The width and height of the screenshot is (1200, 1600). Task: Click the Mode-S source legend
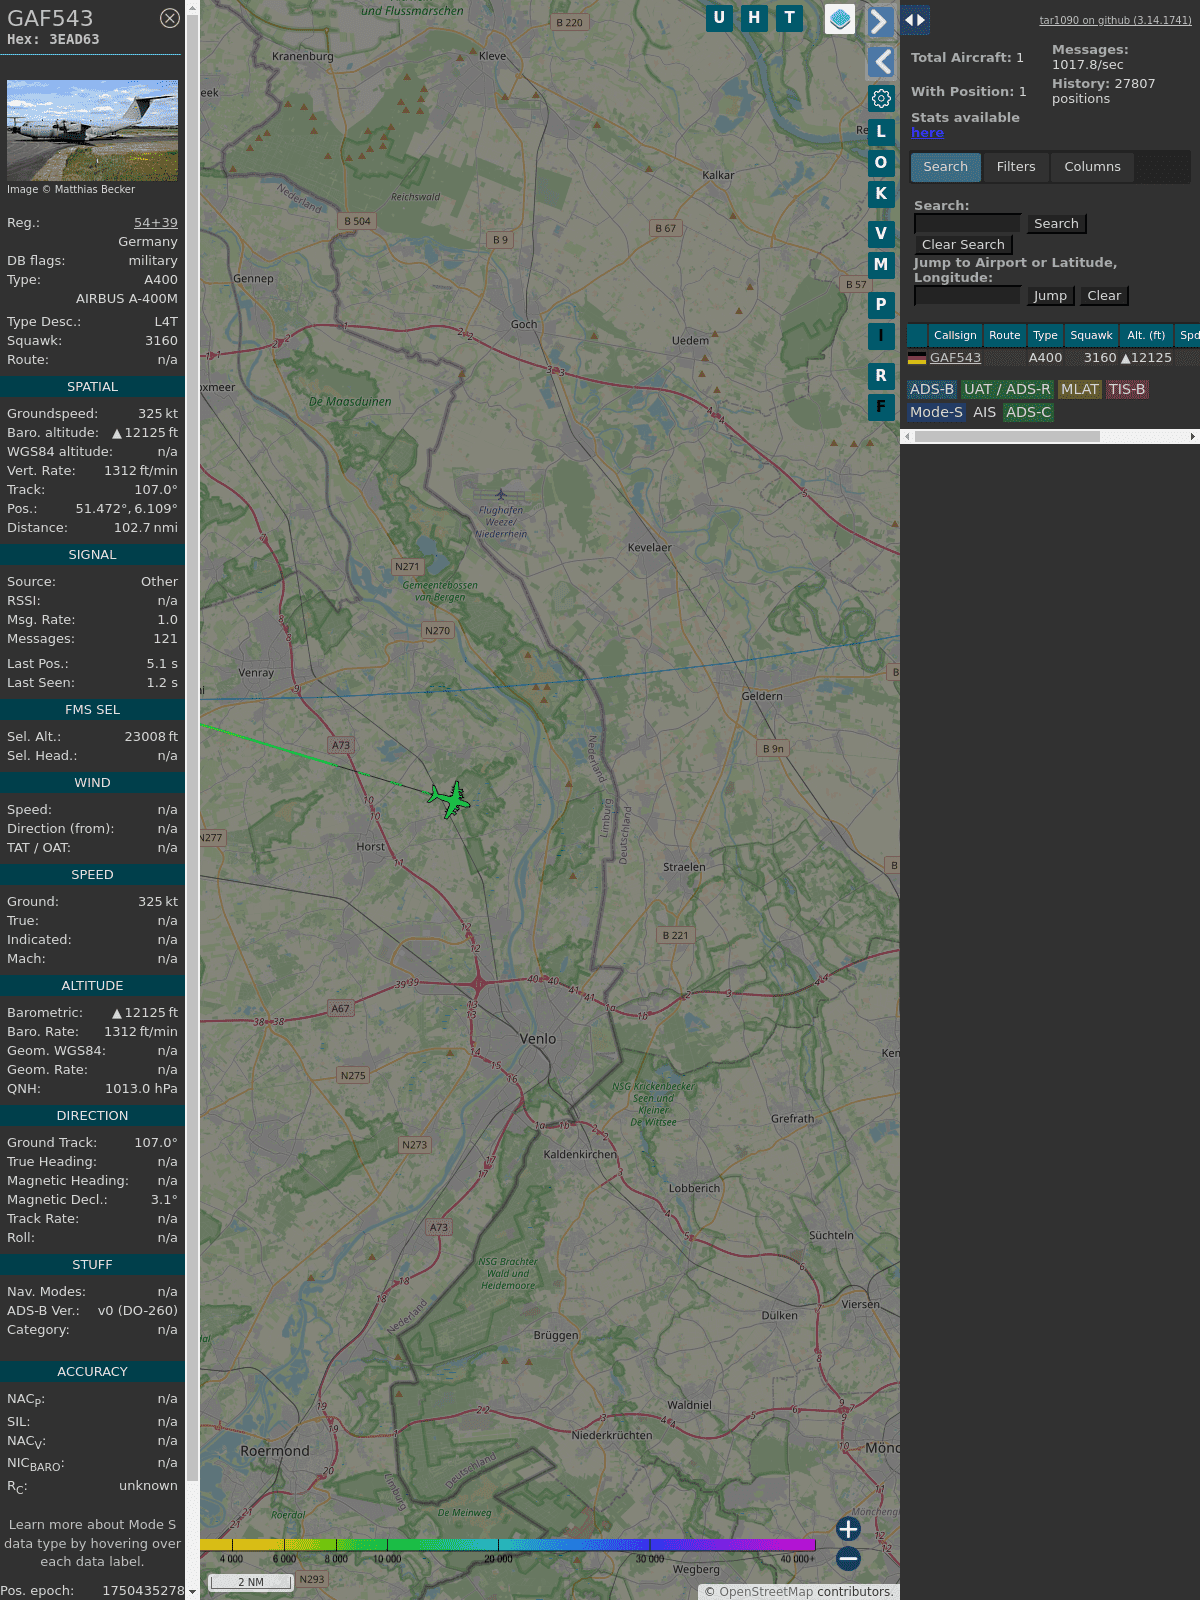click(936, 412)
